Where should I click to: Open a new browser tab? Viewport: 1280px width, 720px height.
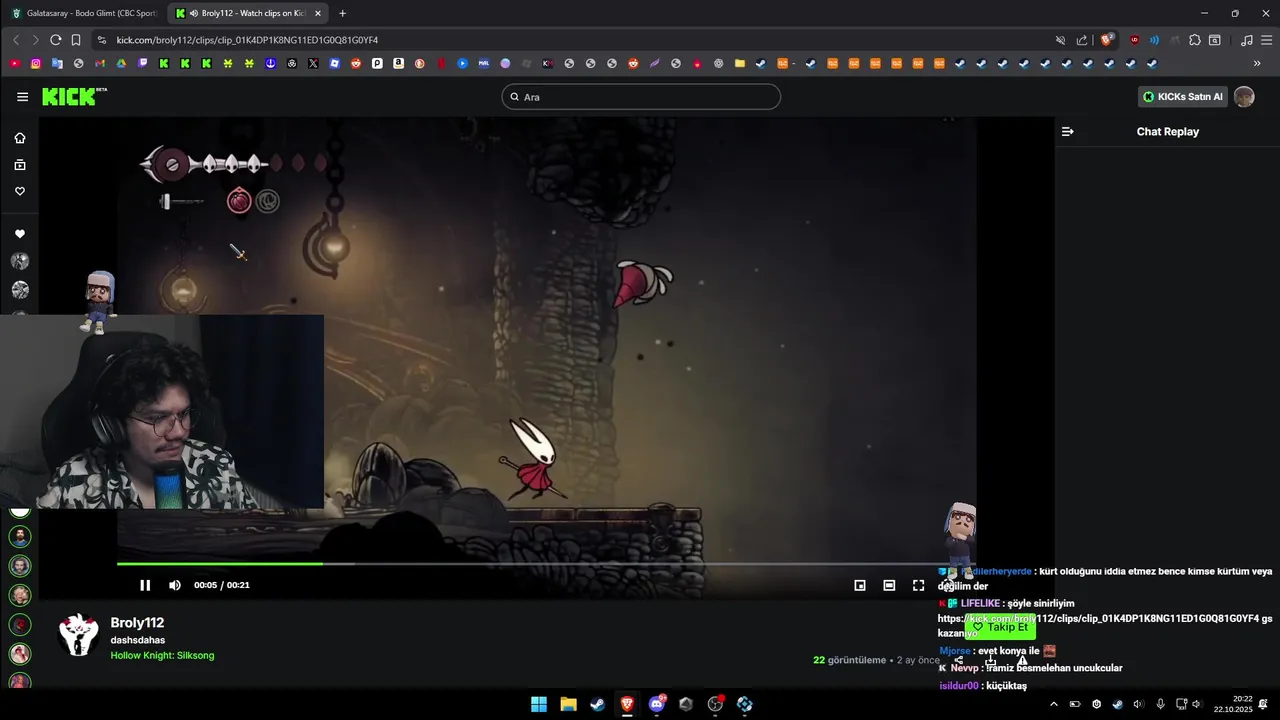pos(342,13)
